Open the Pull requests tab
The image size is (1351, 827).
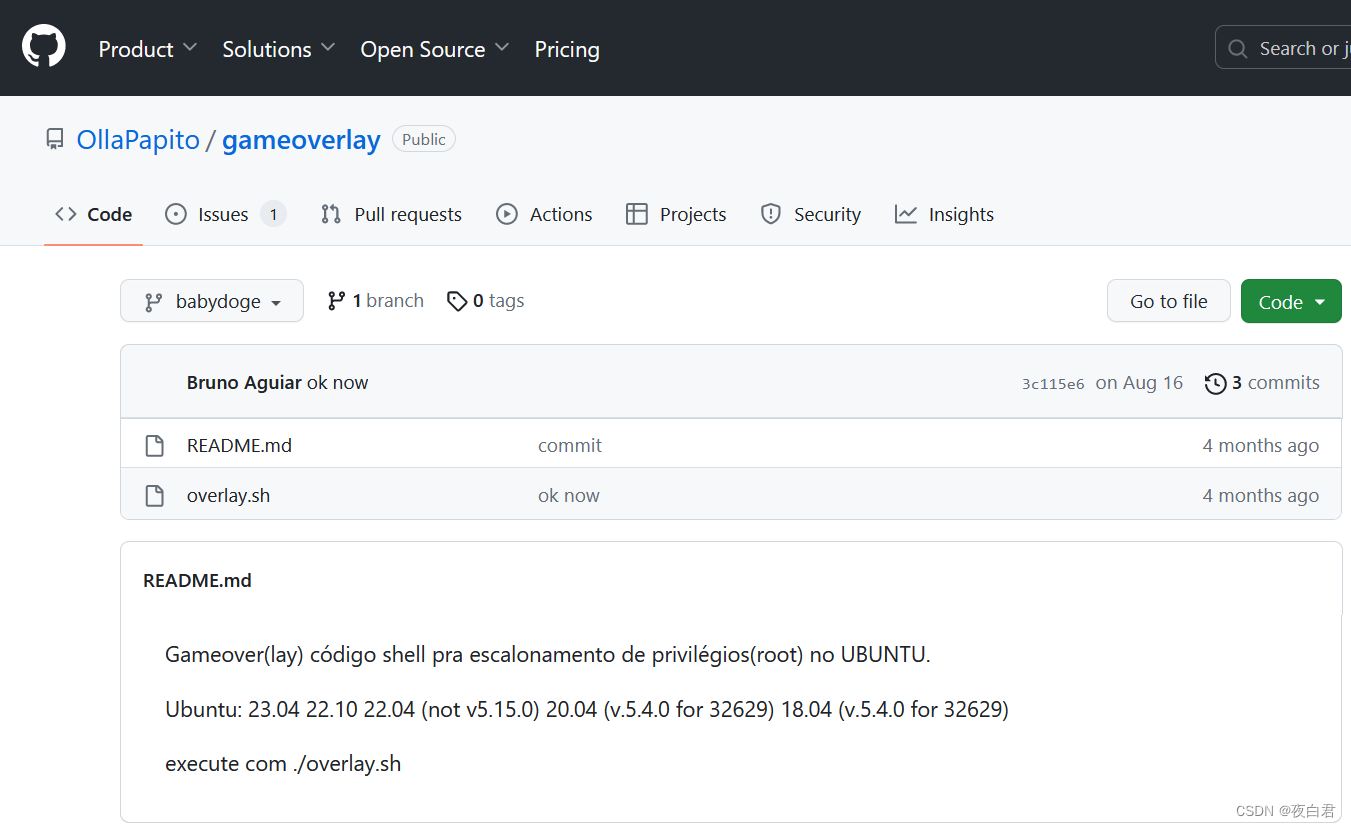coord(391,214)
